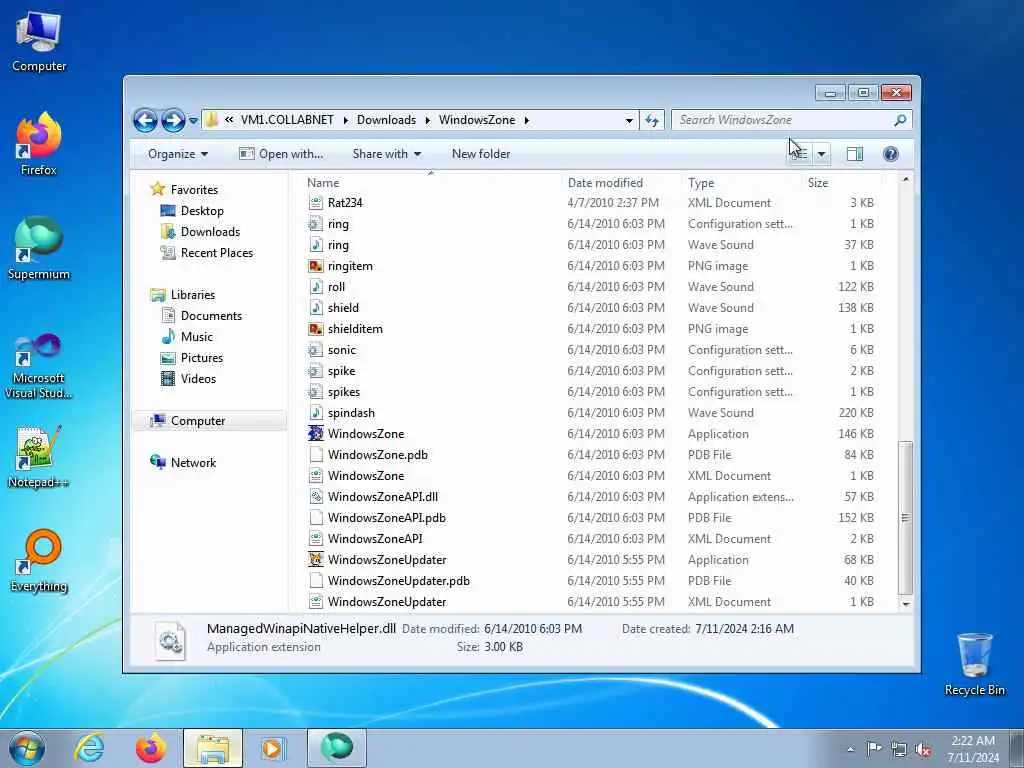Open the Supermium desktop shortcut
The height and width of the screenshot is (768, 1024).
[39, 248]
